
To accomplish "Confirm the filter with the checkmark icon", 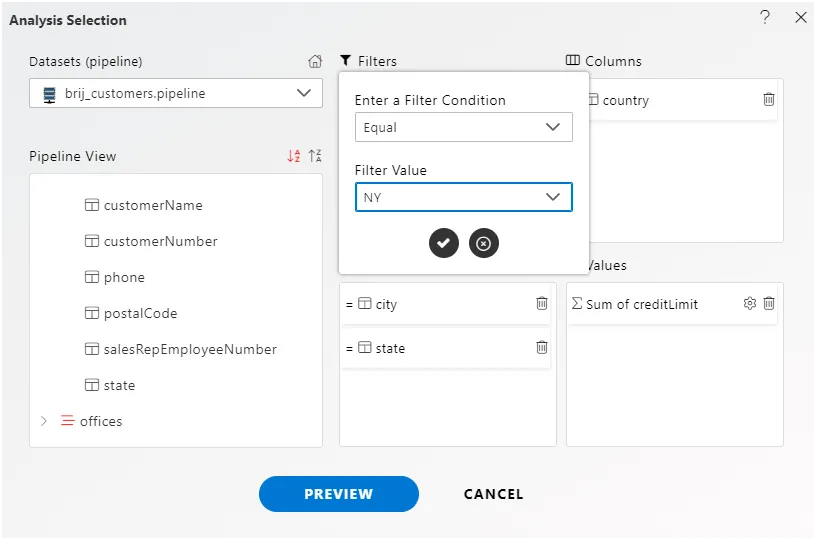I will pyautogui.click(x=444, y=243).
